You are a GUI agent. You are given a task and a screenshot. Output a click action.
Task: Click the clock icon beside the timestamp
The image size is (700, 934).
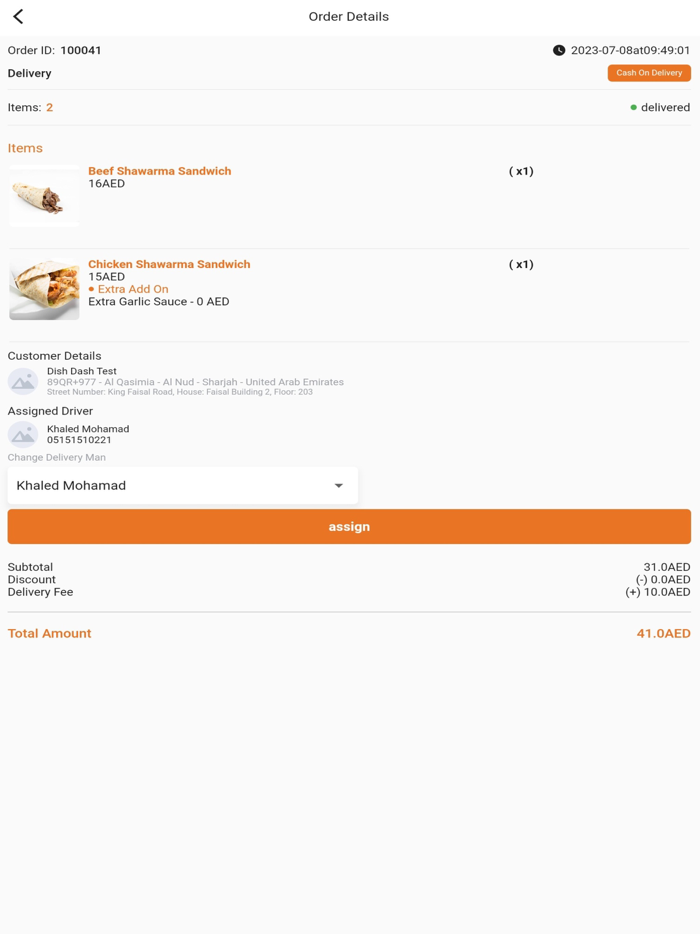point(560,49)
